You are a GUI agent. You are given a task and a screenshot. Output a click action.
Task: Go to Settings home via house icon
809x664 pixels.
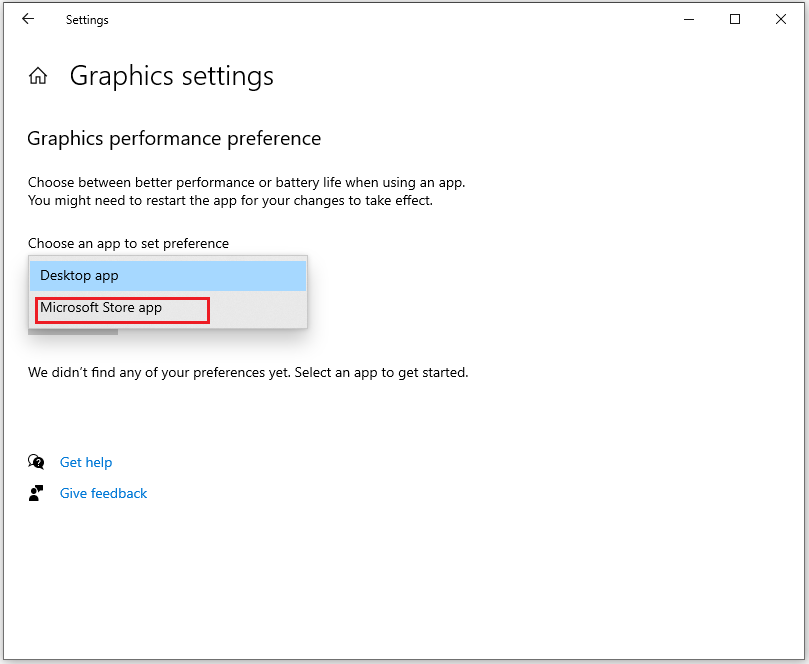tap(38, 76)
